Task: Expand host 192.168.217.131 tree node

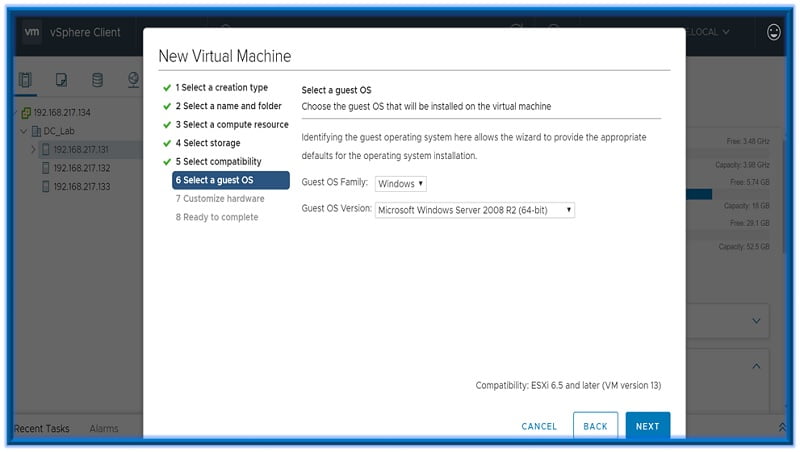Action: 32,150
